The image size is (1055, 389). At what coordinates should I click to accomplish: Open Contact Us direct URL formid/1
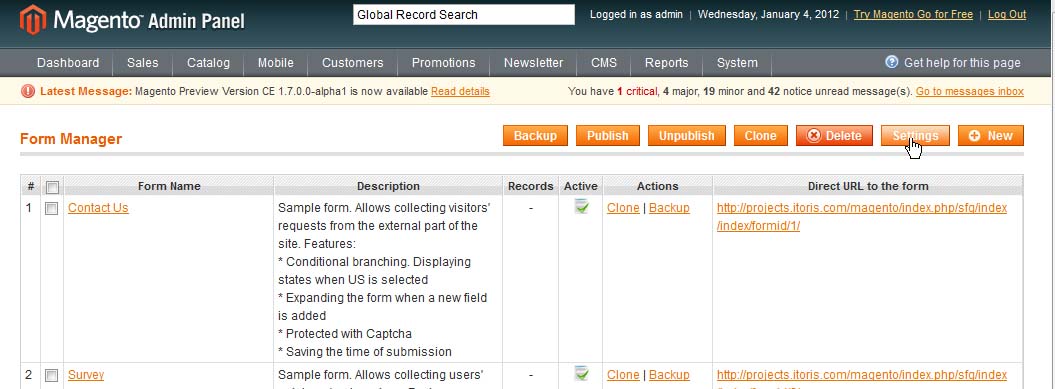pyautogui.click(x=862, y=217)
